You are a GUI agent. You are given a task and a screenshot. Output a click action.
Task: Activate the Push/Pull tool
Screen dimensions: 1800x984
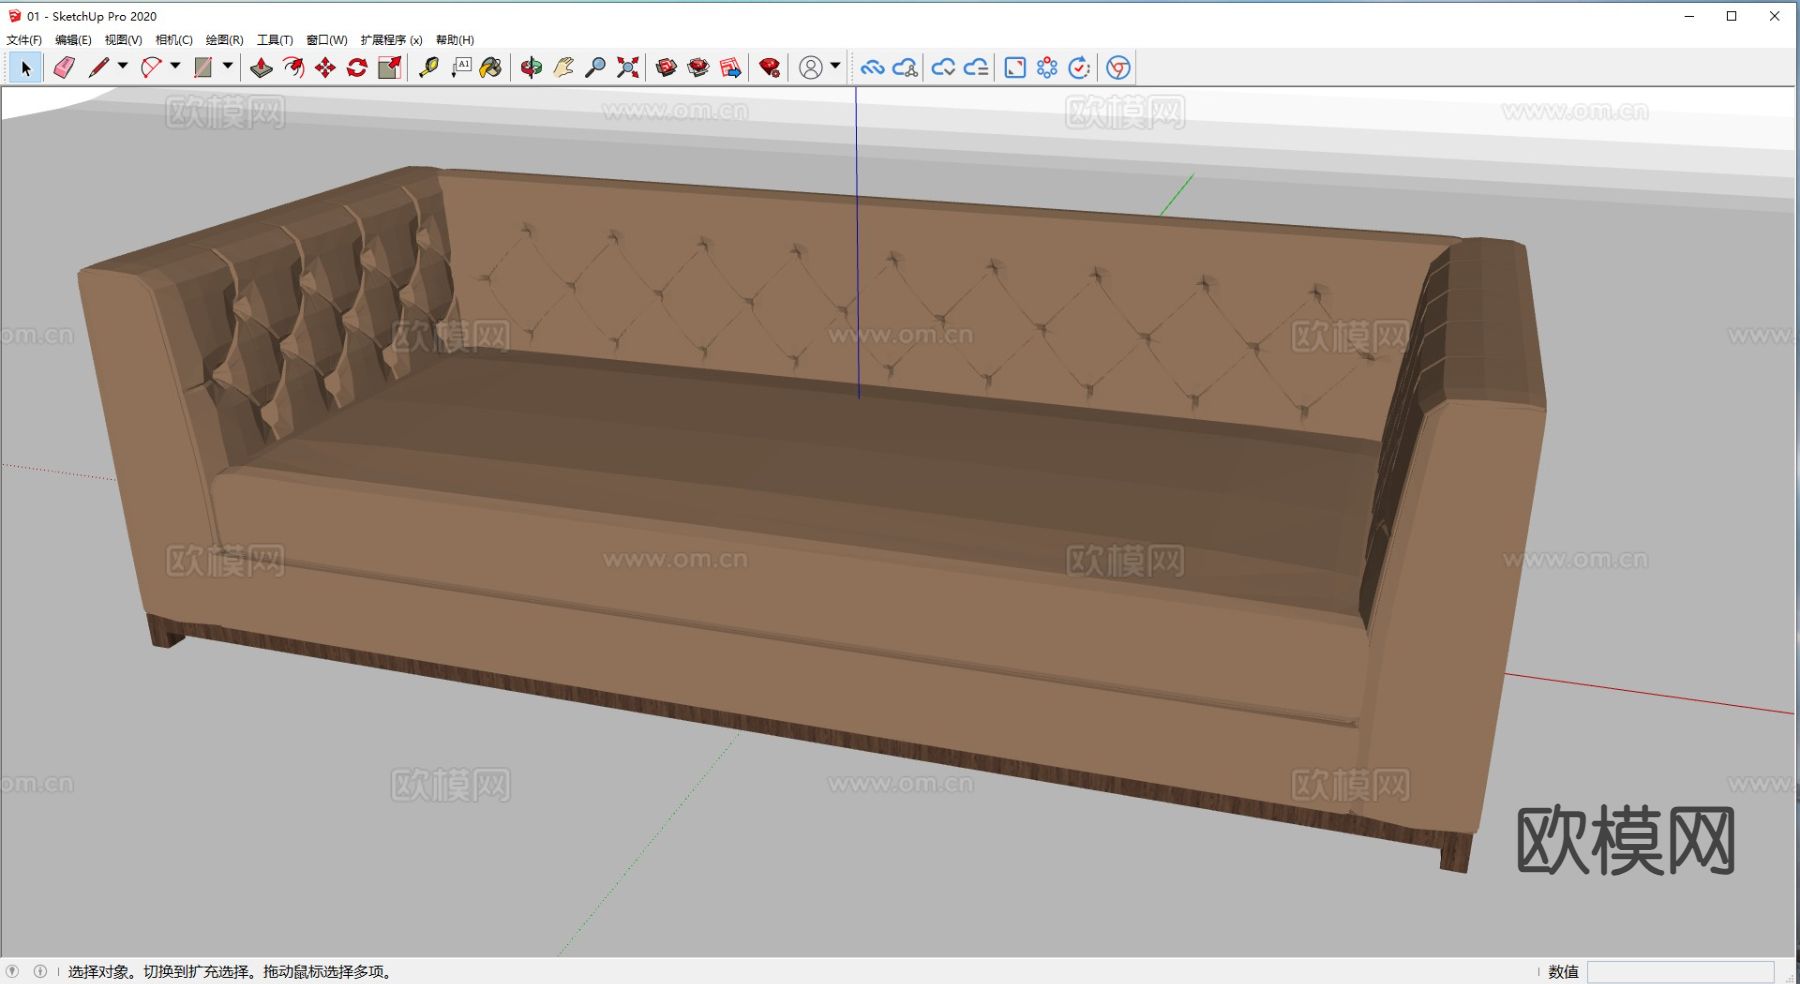(x=261, y=67)
